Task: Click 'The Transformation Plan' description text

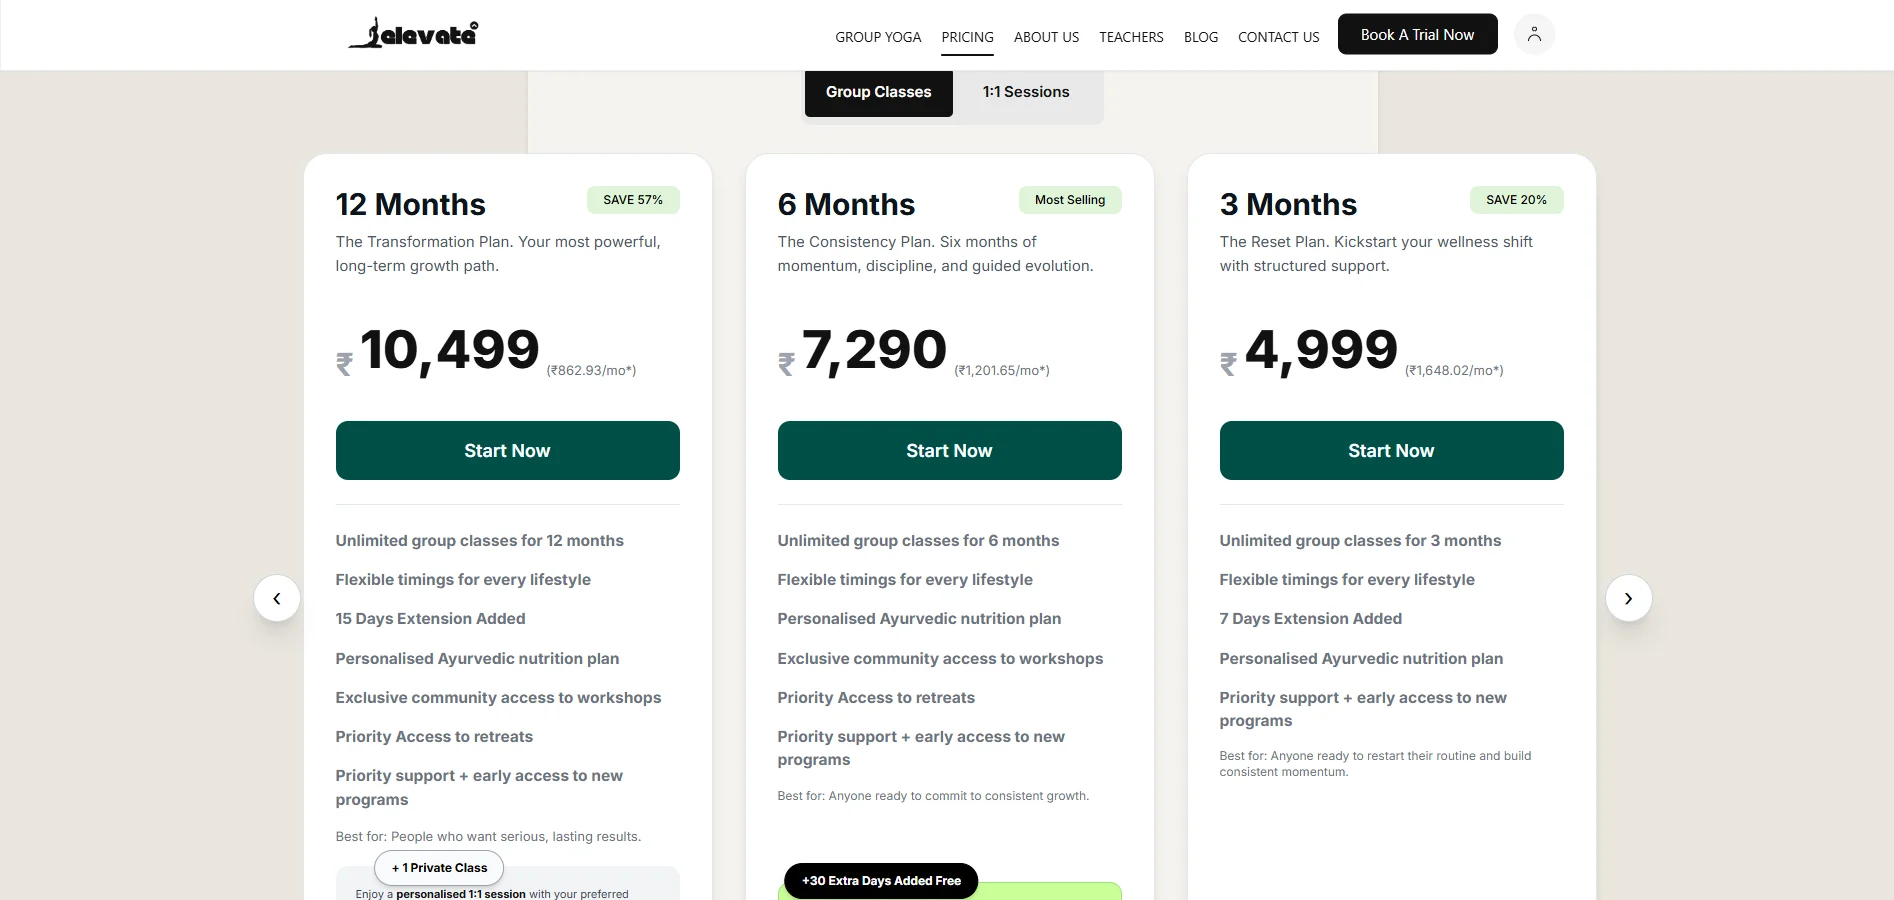Action: point(498,254)
